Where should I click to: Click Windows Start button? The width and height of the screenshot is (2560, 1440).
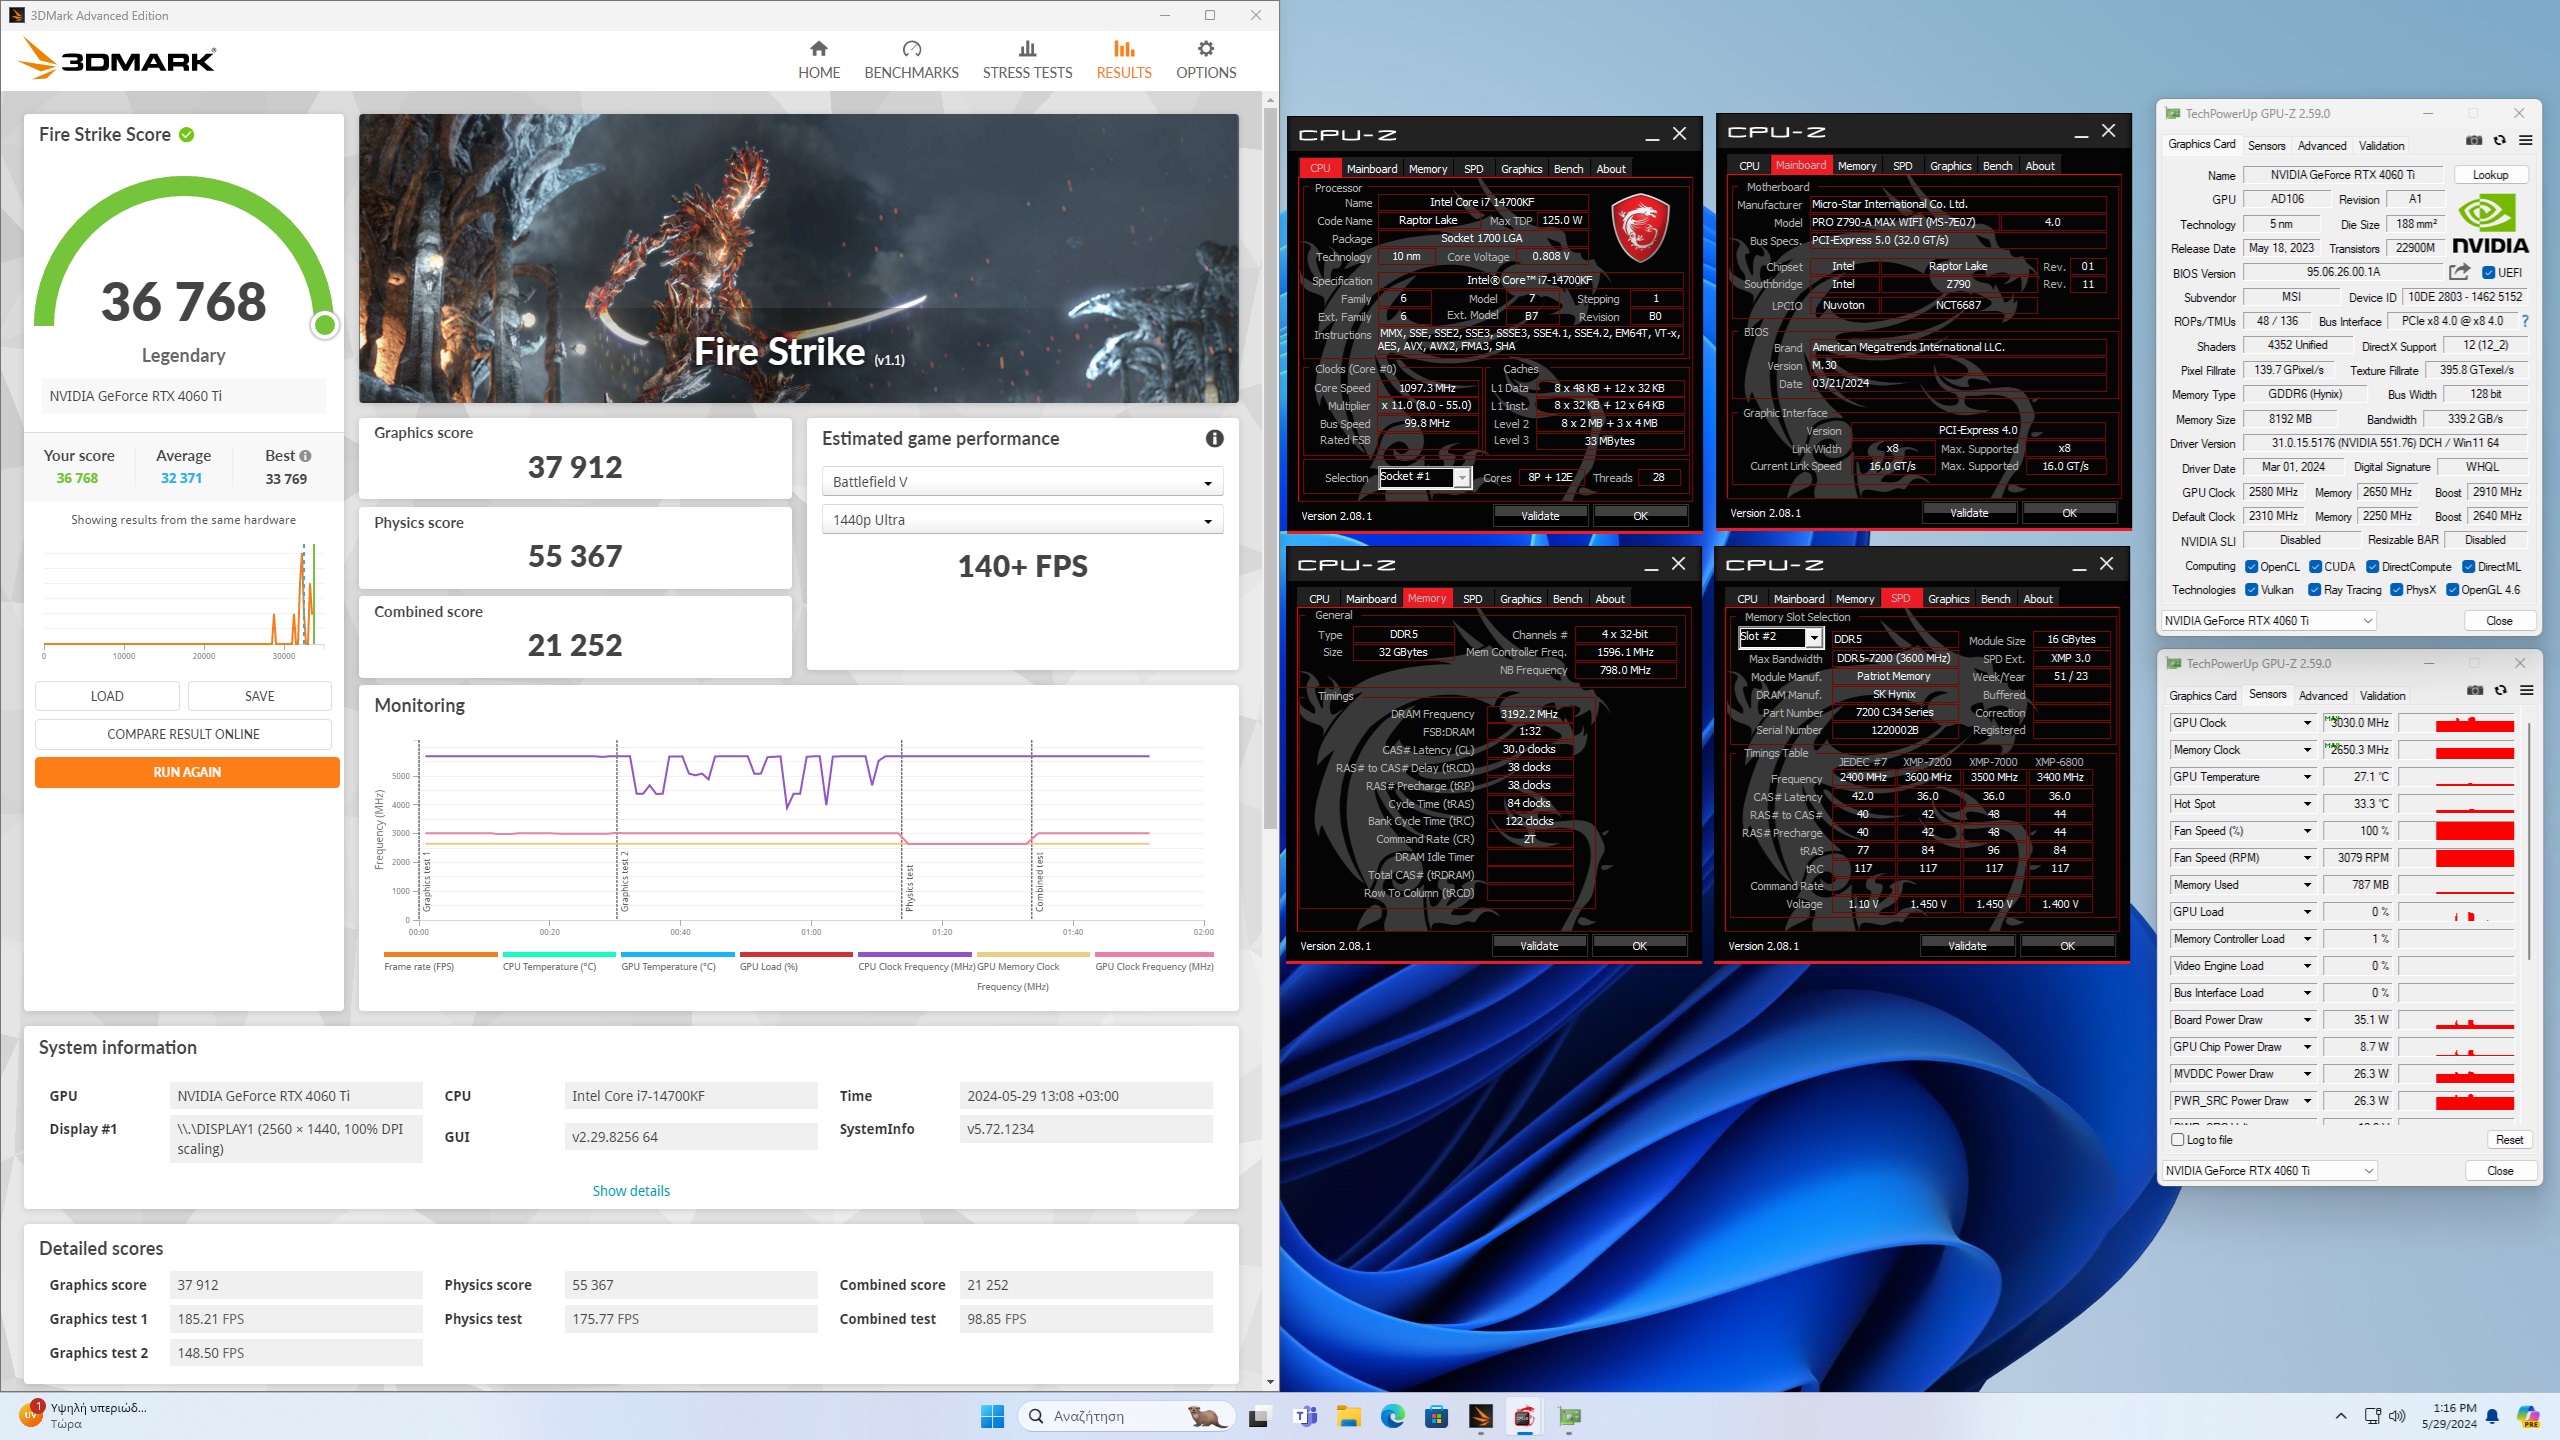[x=992, y=1416]
